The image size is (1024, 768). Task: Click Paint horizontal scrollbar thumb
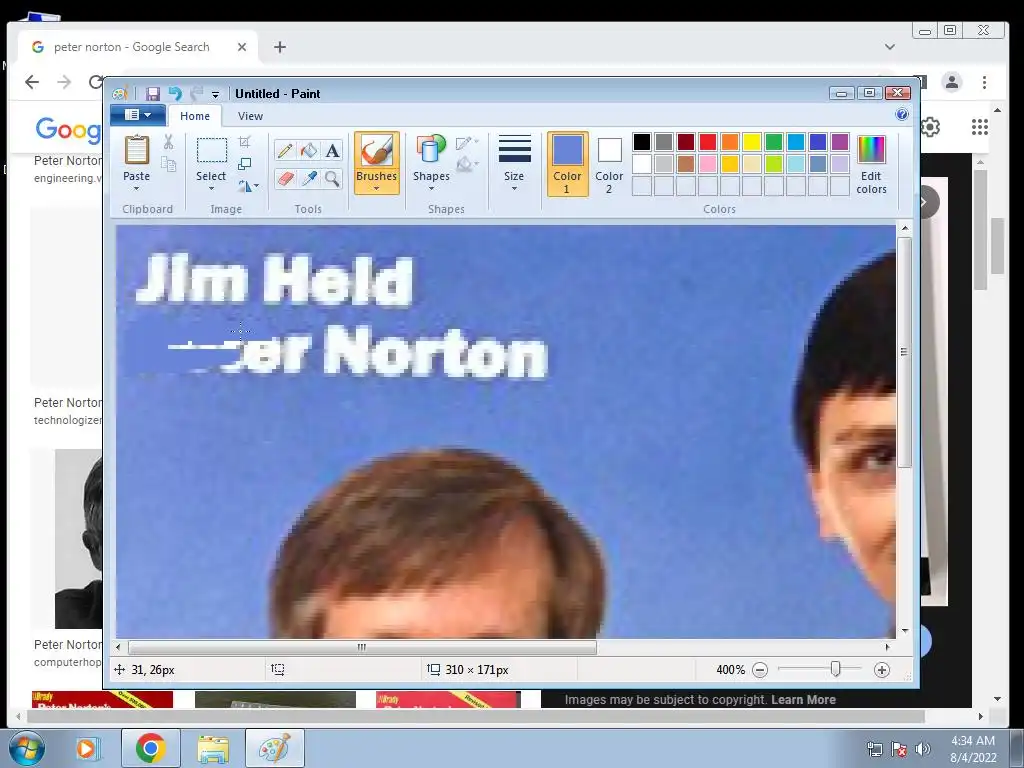tap(362, 647)
